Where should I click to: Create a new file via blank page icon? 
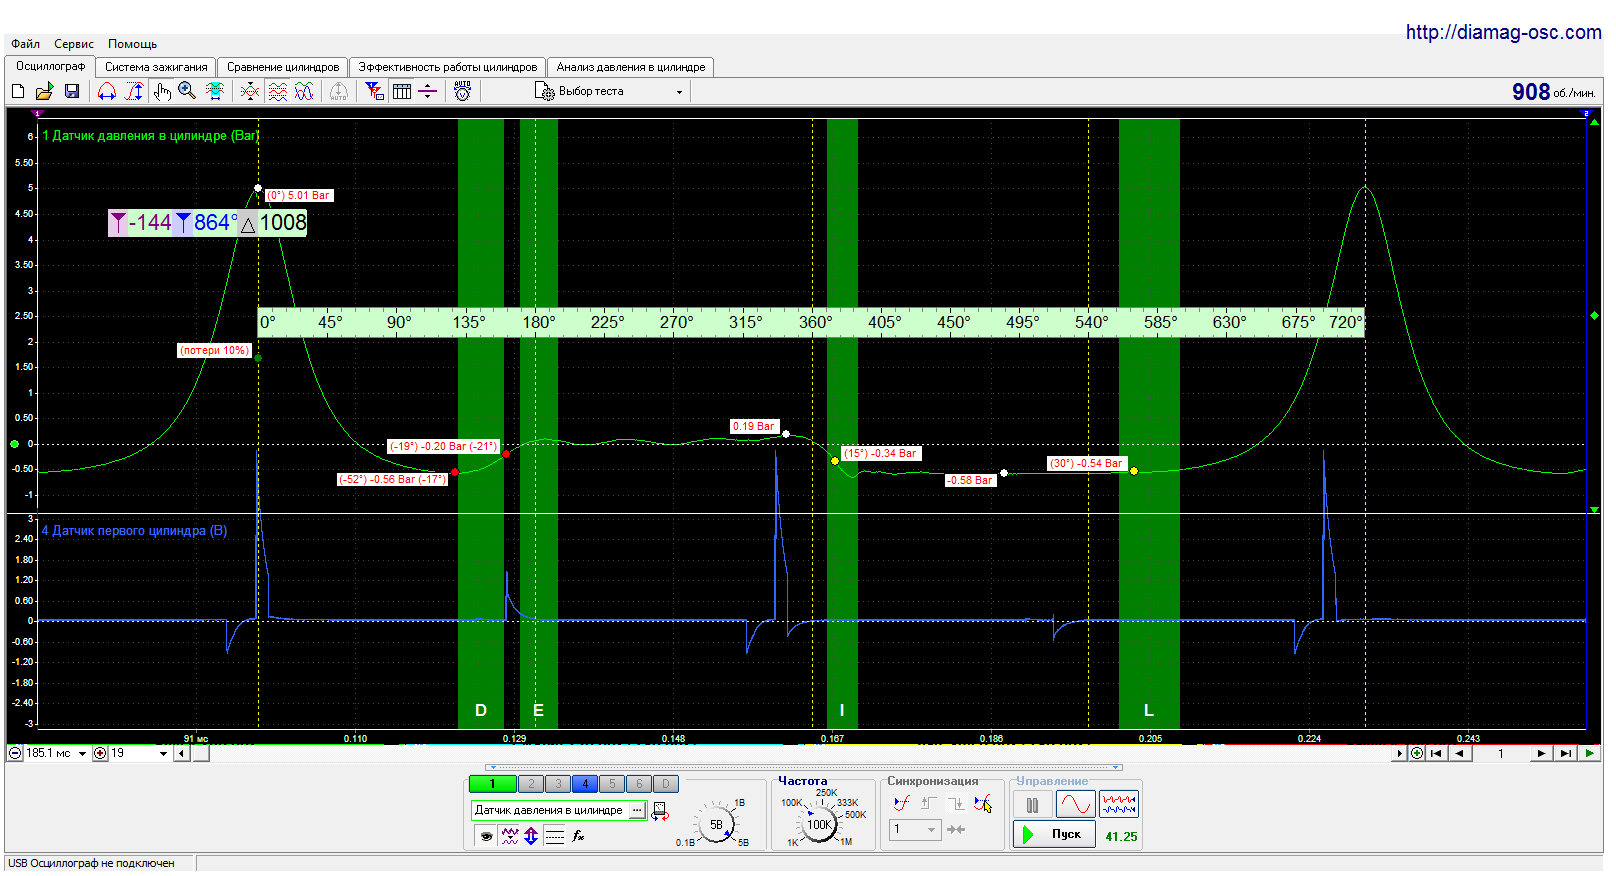click(18, 91)
